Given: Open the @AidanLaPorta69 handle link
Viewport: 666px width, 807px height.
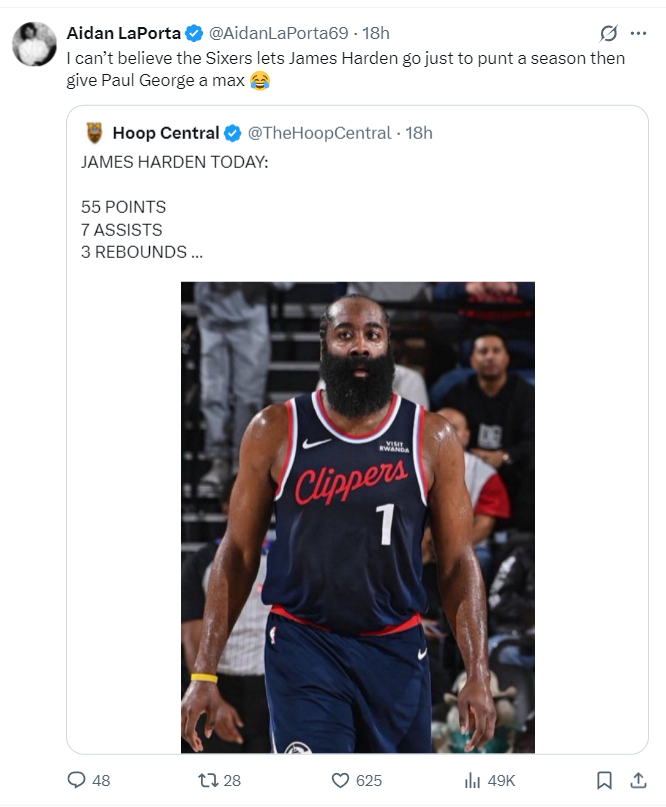Looking at the screenshot, I should pyautogui.click(x=278, y=33).
